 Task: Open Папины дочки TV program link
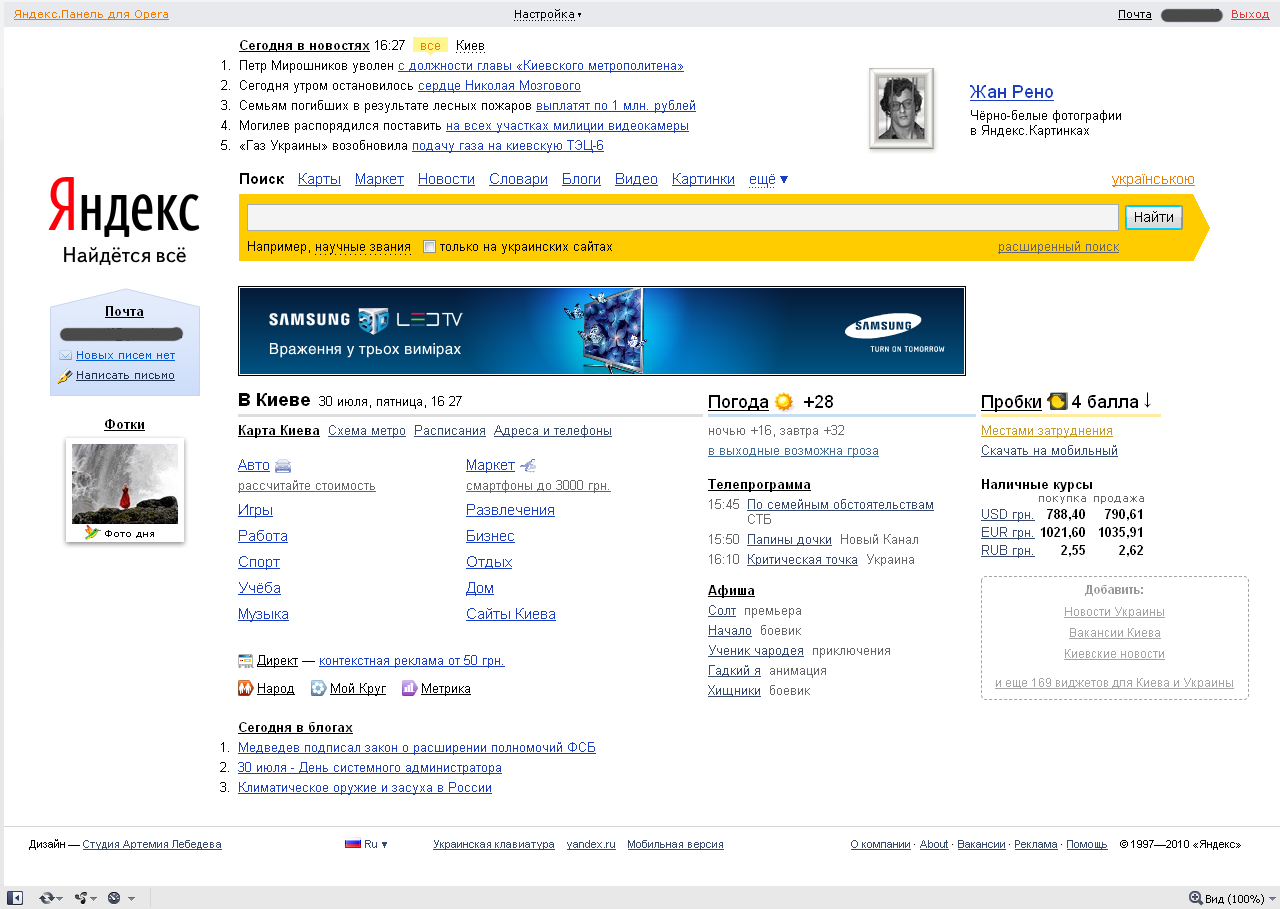coord(789,539)
